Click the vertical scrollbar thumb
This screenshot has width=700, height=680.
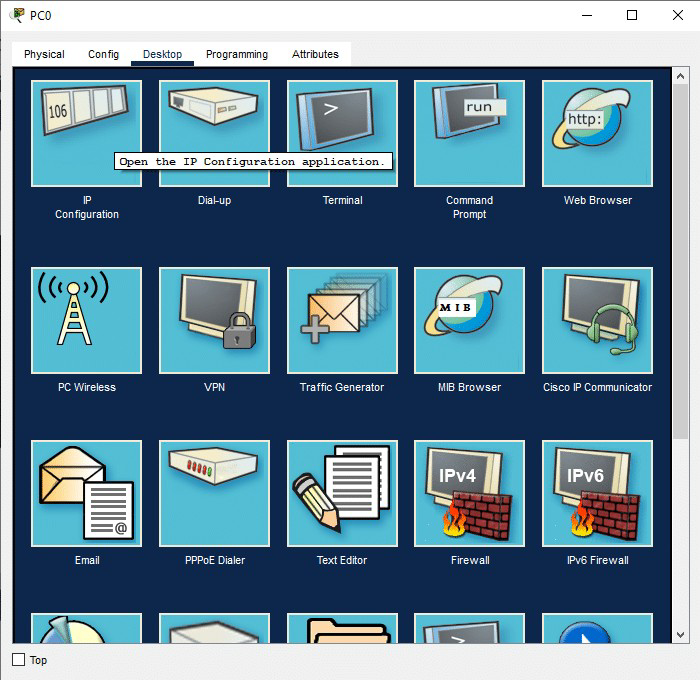pos(680,261)
